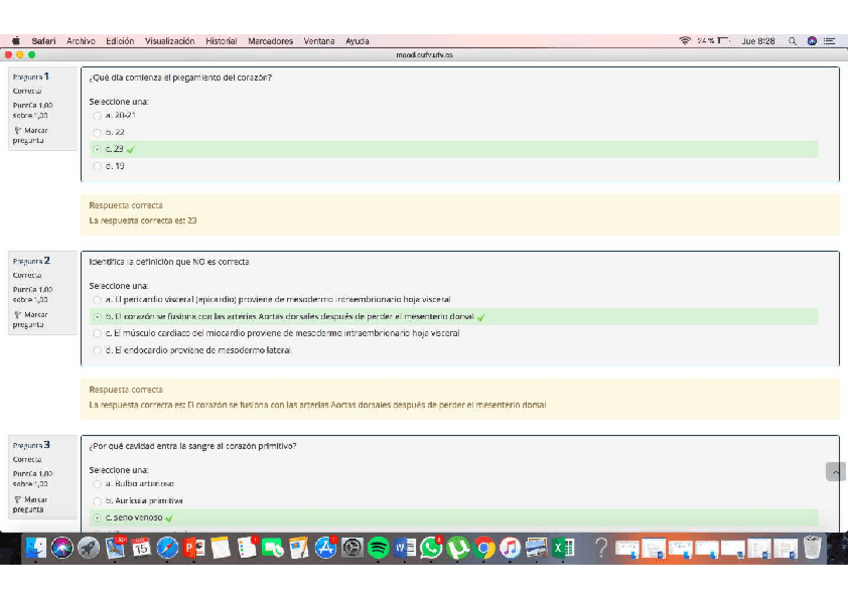Open Spotify from the dock
The image size is (848, 599).
click(x=378, y=548)
